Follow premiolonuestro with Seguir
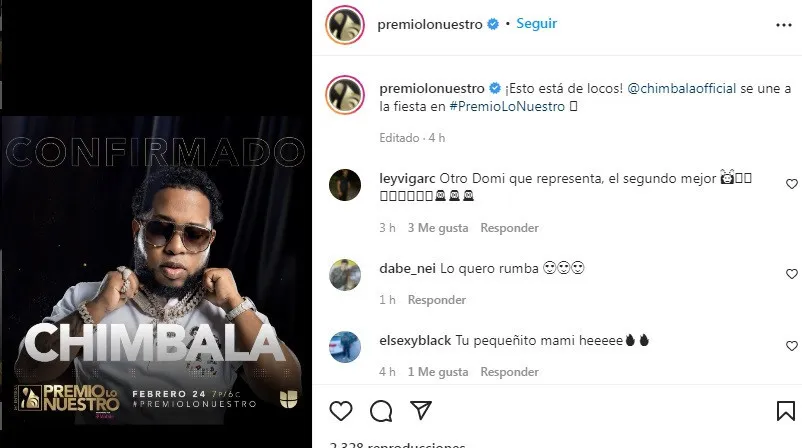The height and width of the screenshot is (448, 802). (x=536, y=24)
